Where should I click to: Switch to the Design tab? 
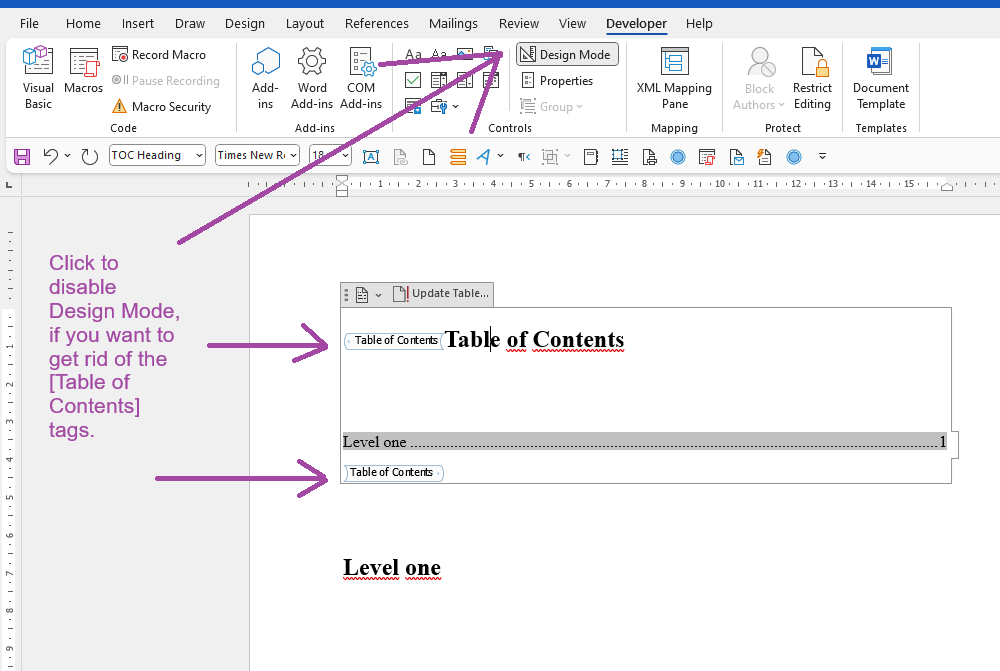[245, 24]
